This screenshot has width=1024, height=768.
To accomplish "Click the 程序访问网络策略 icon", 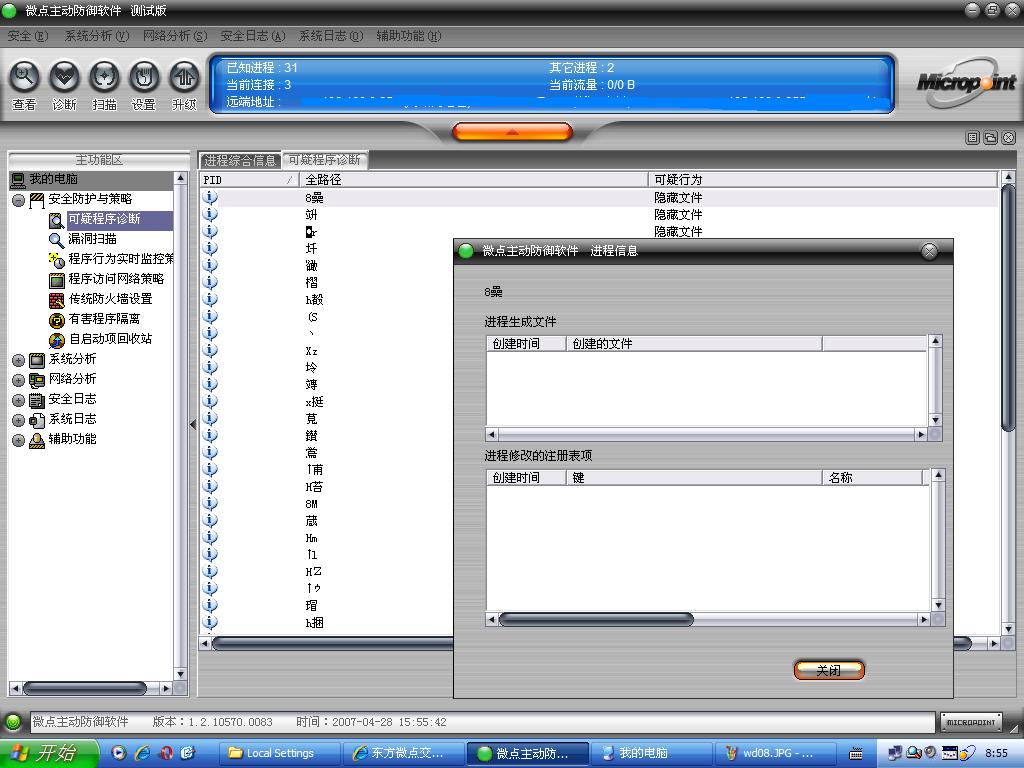I will pyautogui.click(x=57, y=280).
